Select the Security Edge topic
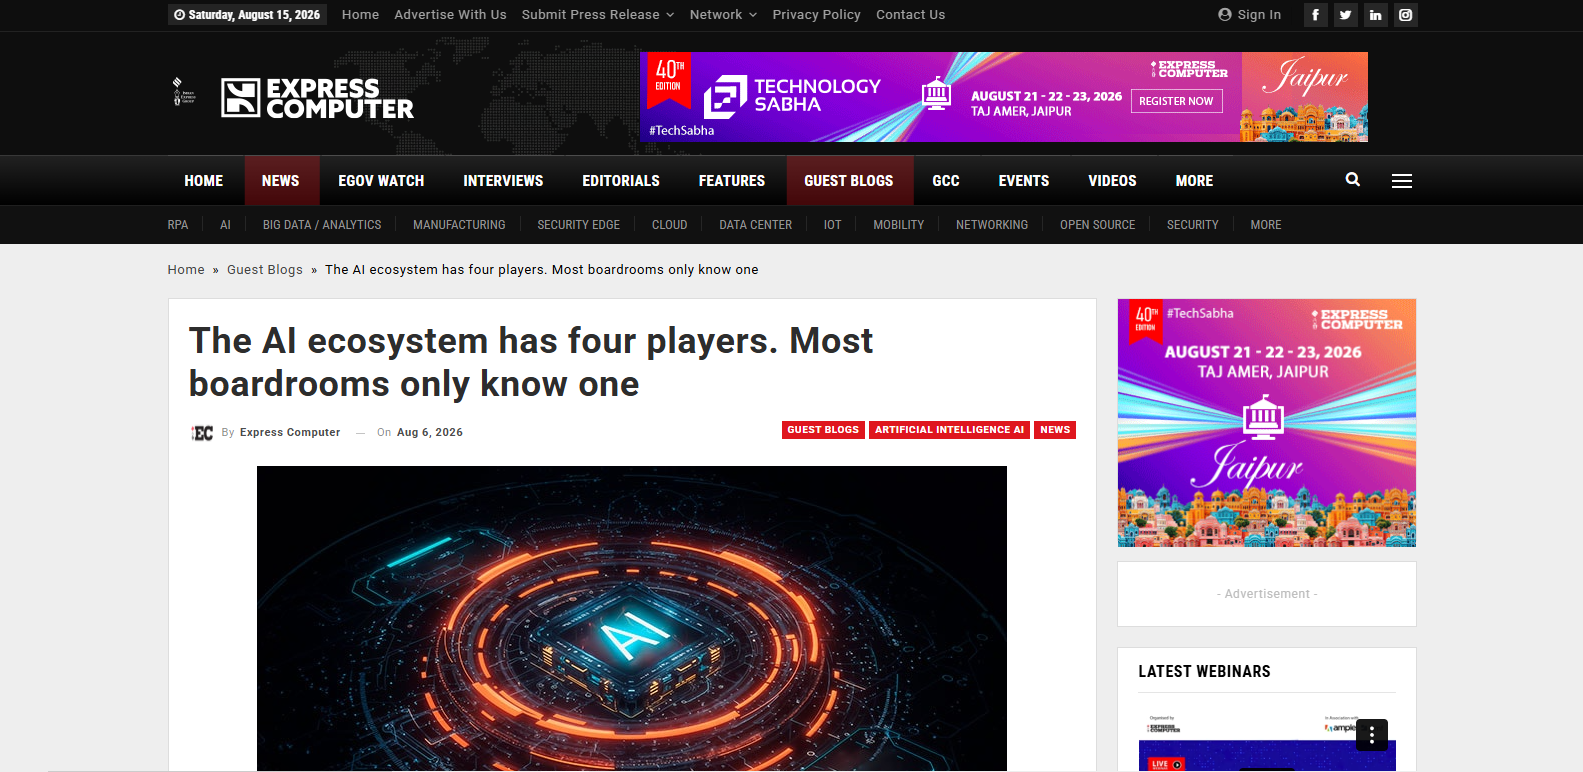1583x772 pixels. pos(579,225)
